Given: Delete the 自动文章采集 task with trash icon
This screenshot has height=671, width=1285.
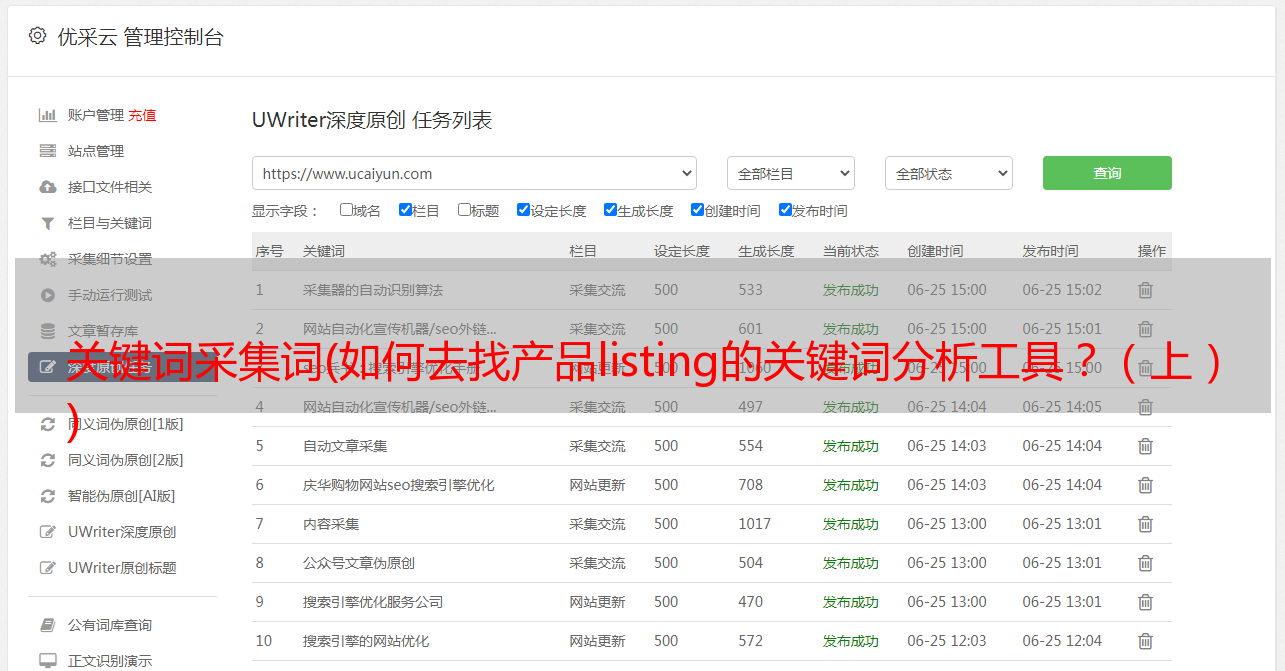Looking at the screenshot, I should click(1145, 446).
